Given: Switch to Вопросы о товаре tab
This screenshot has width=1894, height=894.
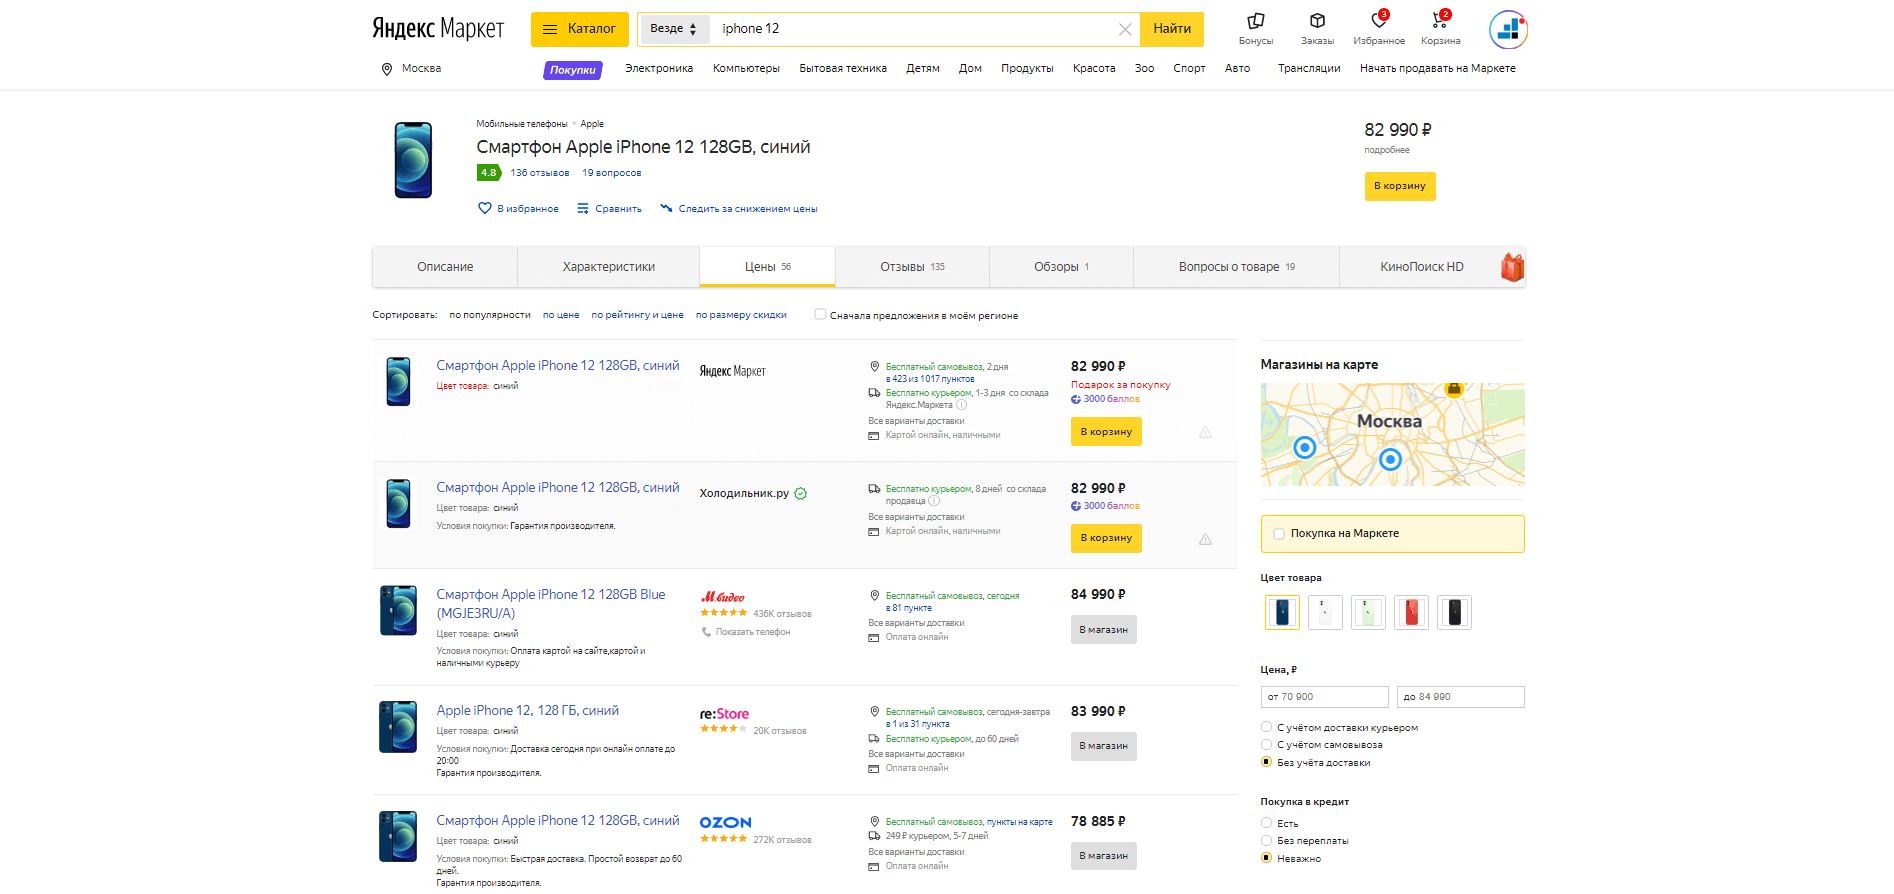Looking at the screenshot, I should point(1236,267).
